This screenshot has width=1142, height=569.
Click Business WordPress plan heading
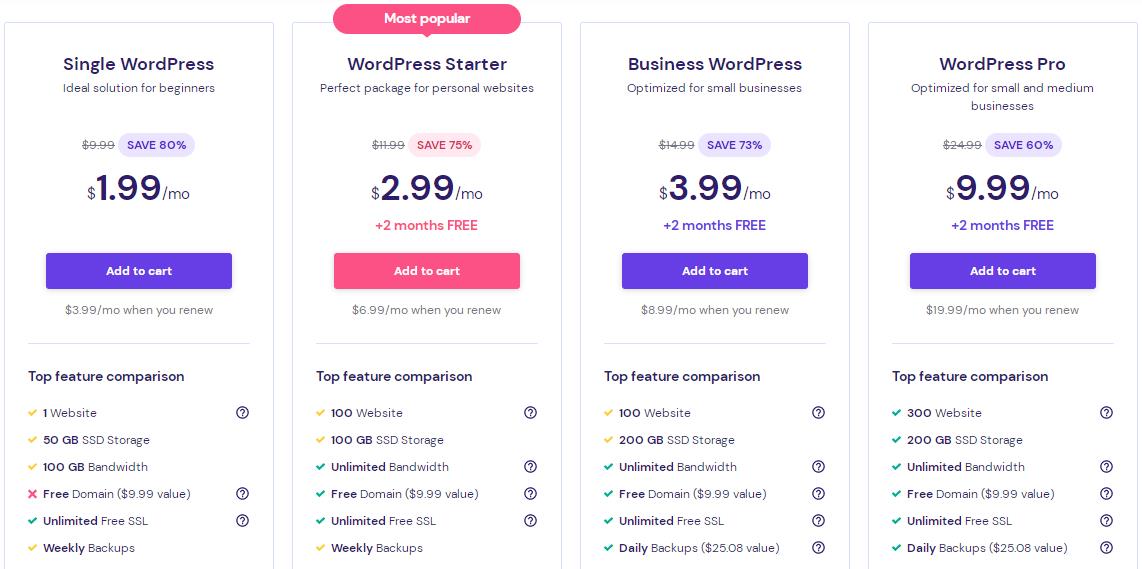[x=715, y=64]
